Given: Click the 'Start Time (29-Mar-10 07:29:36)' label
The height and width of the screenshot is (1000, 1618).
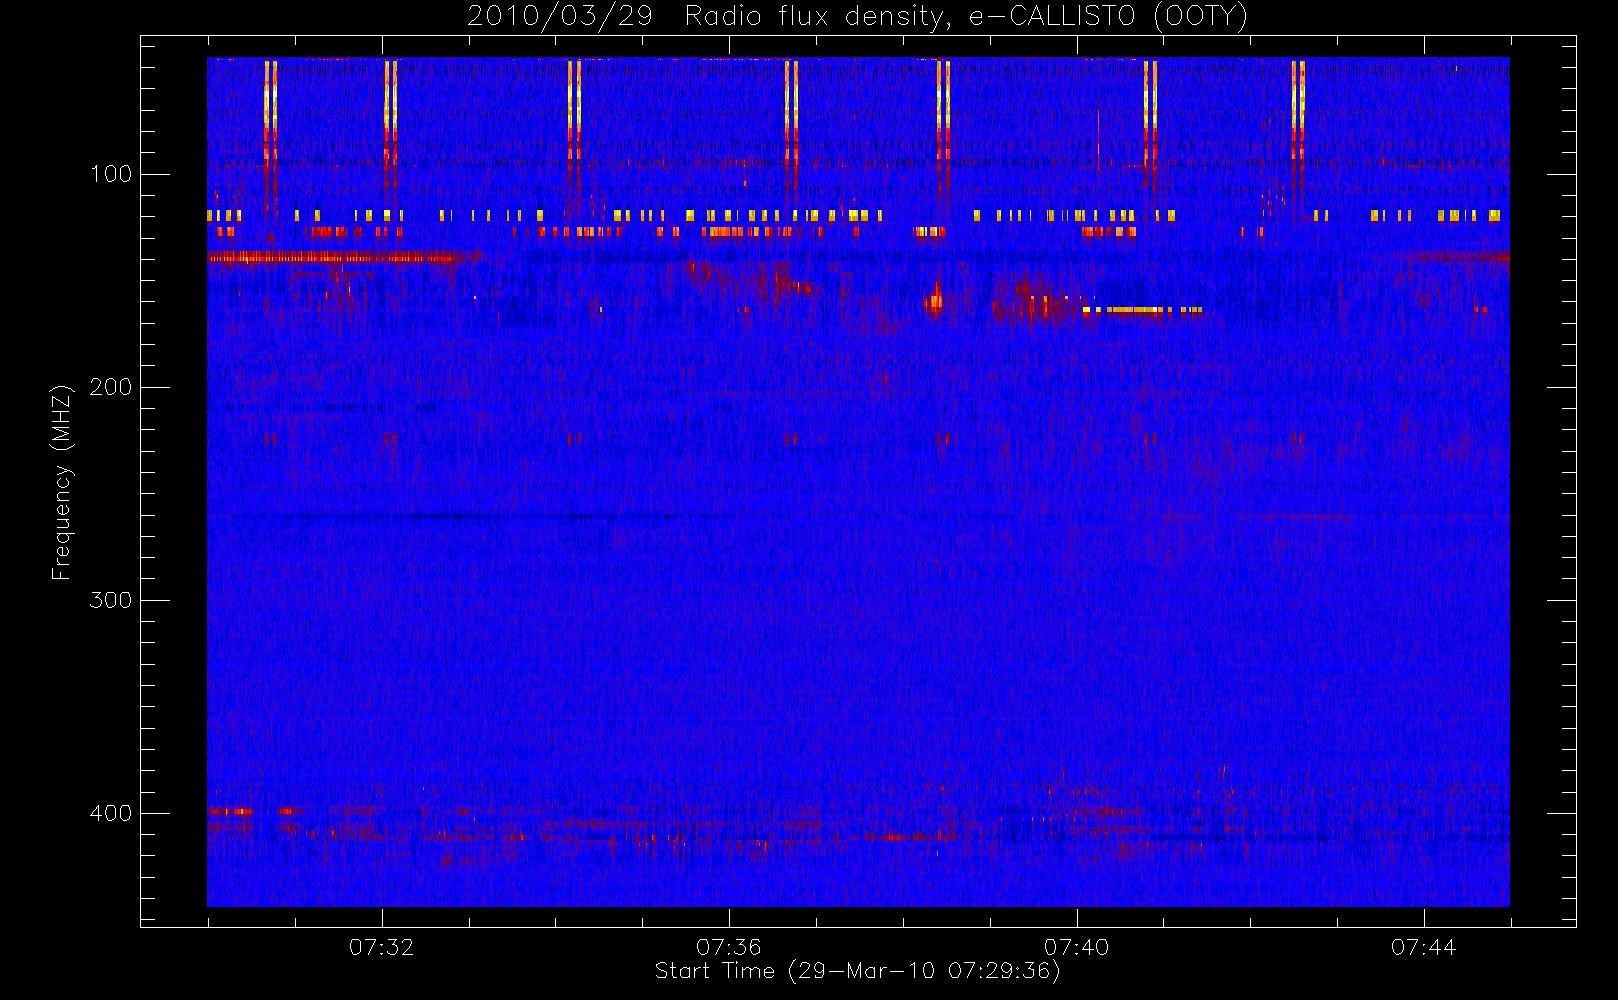Looking at the screenshot, I should (x=857, y=971).
